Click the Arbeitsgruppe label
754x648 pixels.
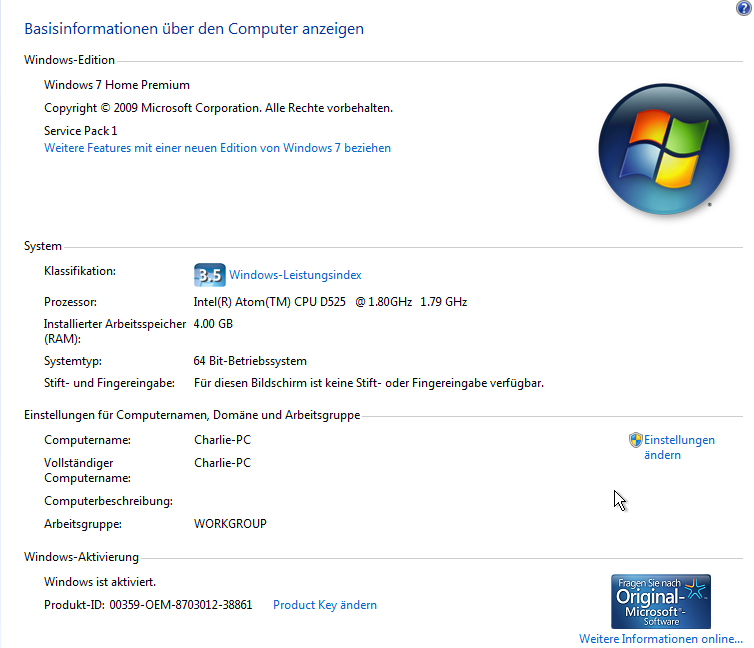(x=83, y=524)
